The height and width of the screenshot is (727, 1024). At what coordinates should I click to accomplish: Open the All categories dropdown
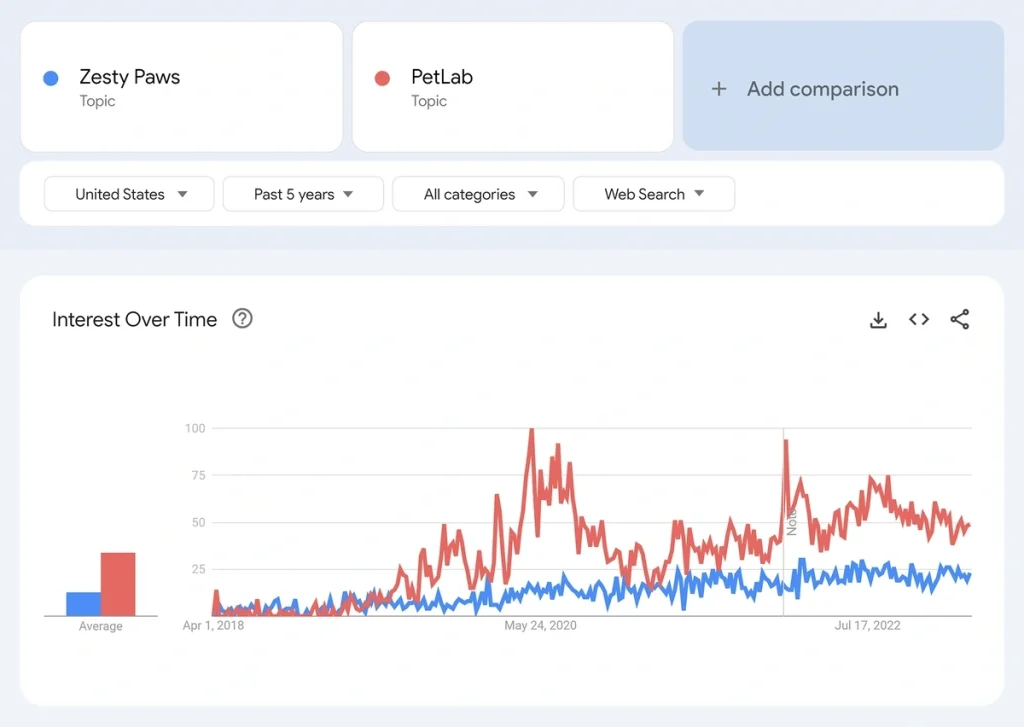pos(478,194)
